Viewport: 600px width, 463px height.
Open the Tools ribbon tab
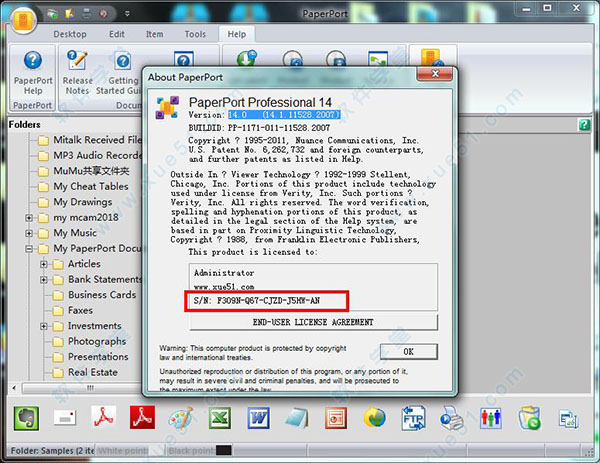coord(195,34)
